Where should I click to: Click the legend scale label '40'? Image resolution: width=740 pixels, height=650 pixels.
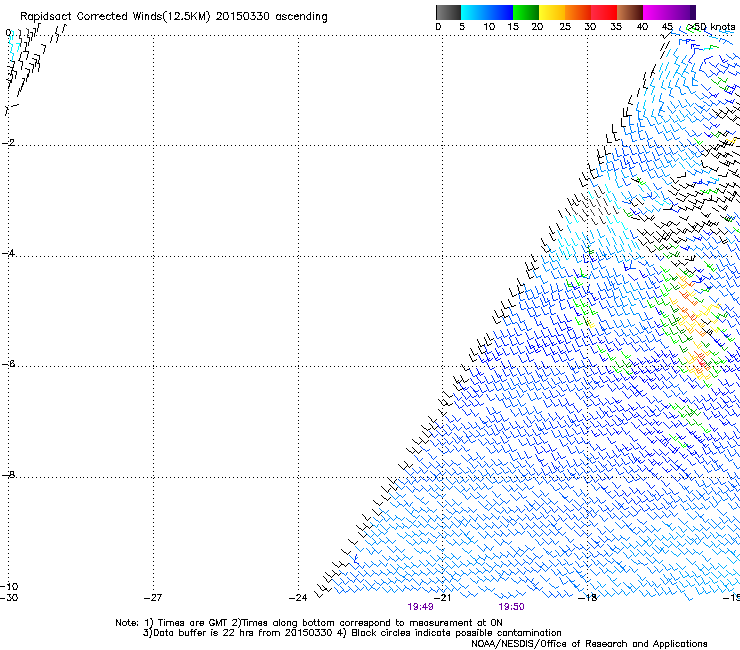click(642, 27)
